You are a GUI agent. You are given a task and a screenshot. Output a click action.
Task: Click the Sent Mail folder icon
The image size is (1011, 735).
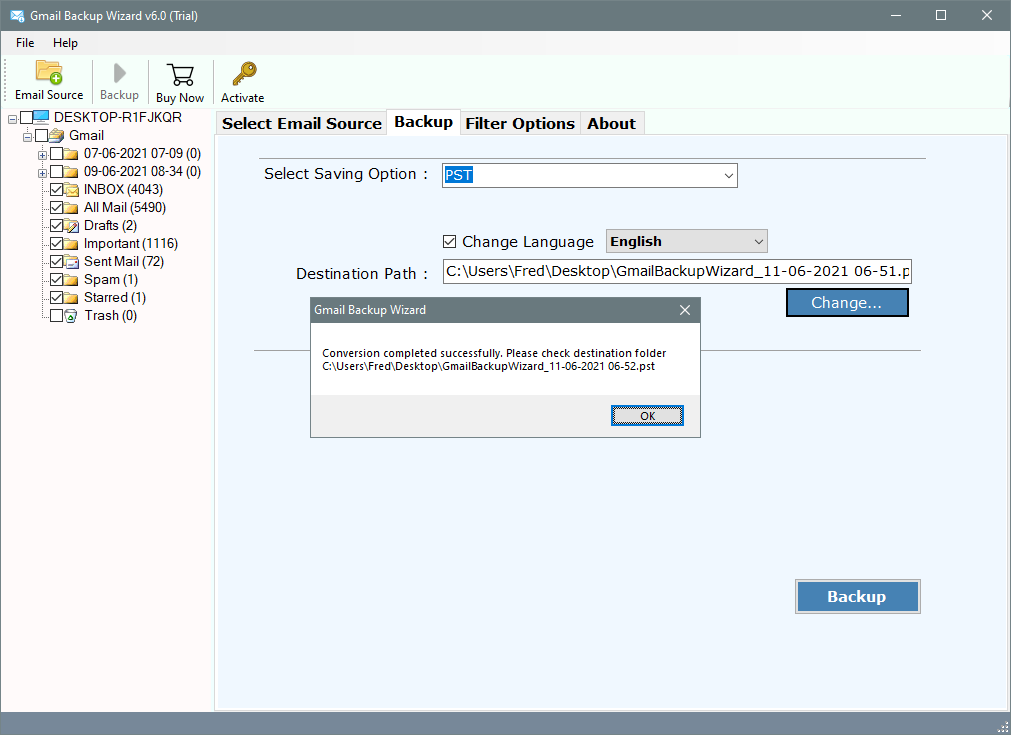pos(72,262)
